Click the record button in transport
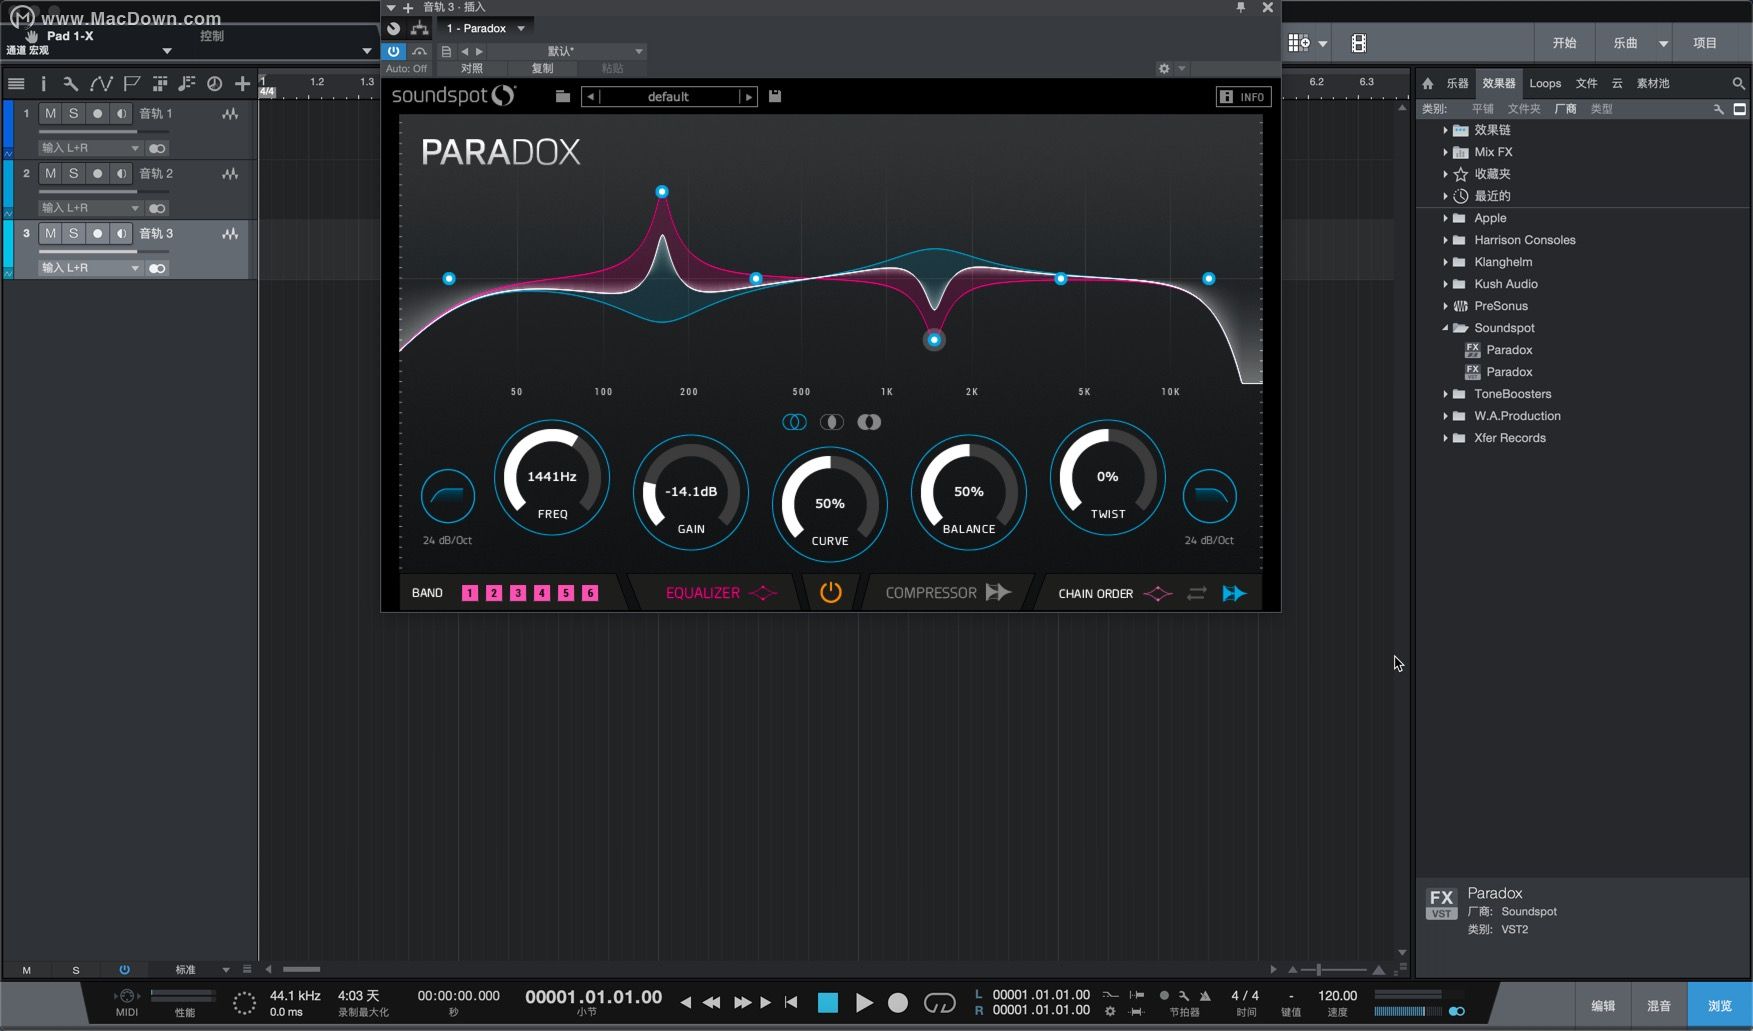This screenshot has width=1753, height=1031. 898,1002
